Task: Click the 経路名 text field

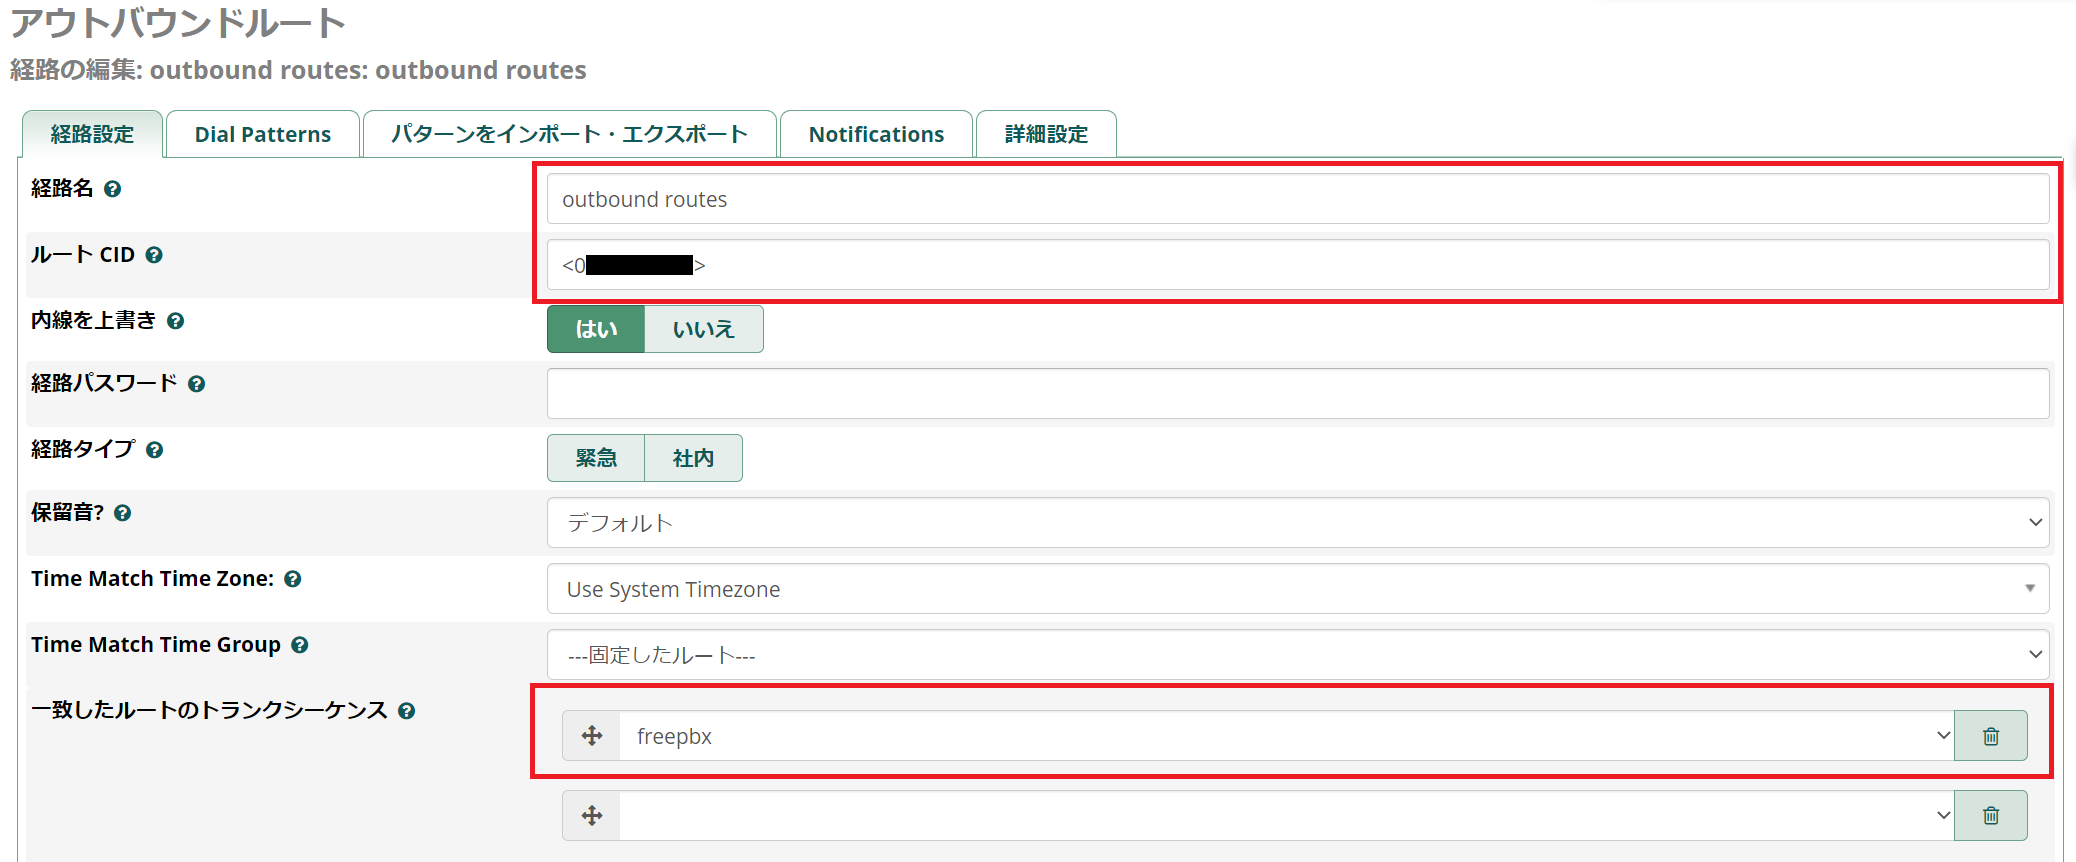Action: point(1297,199)
